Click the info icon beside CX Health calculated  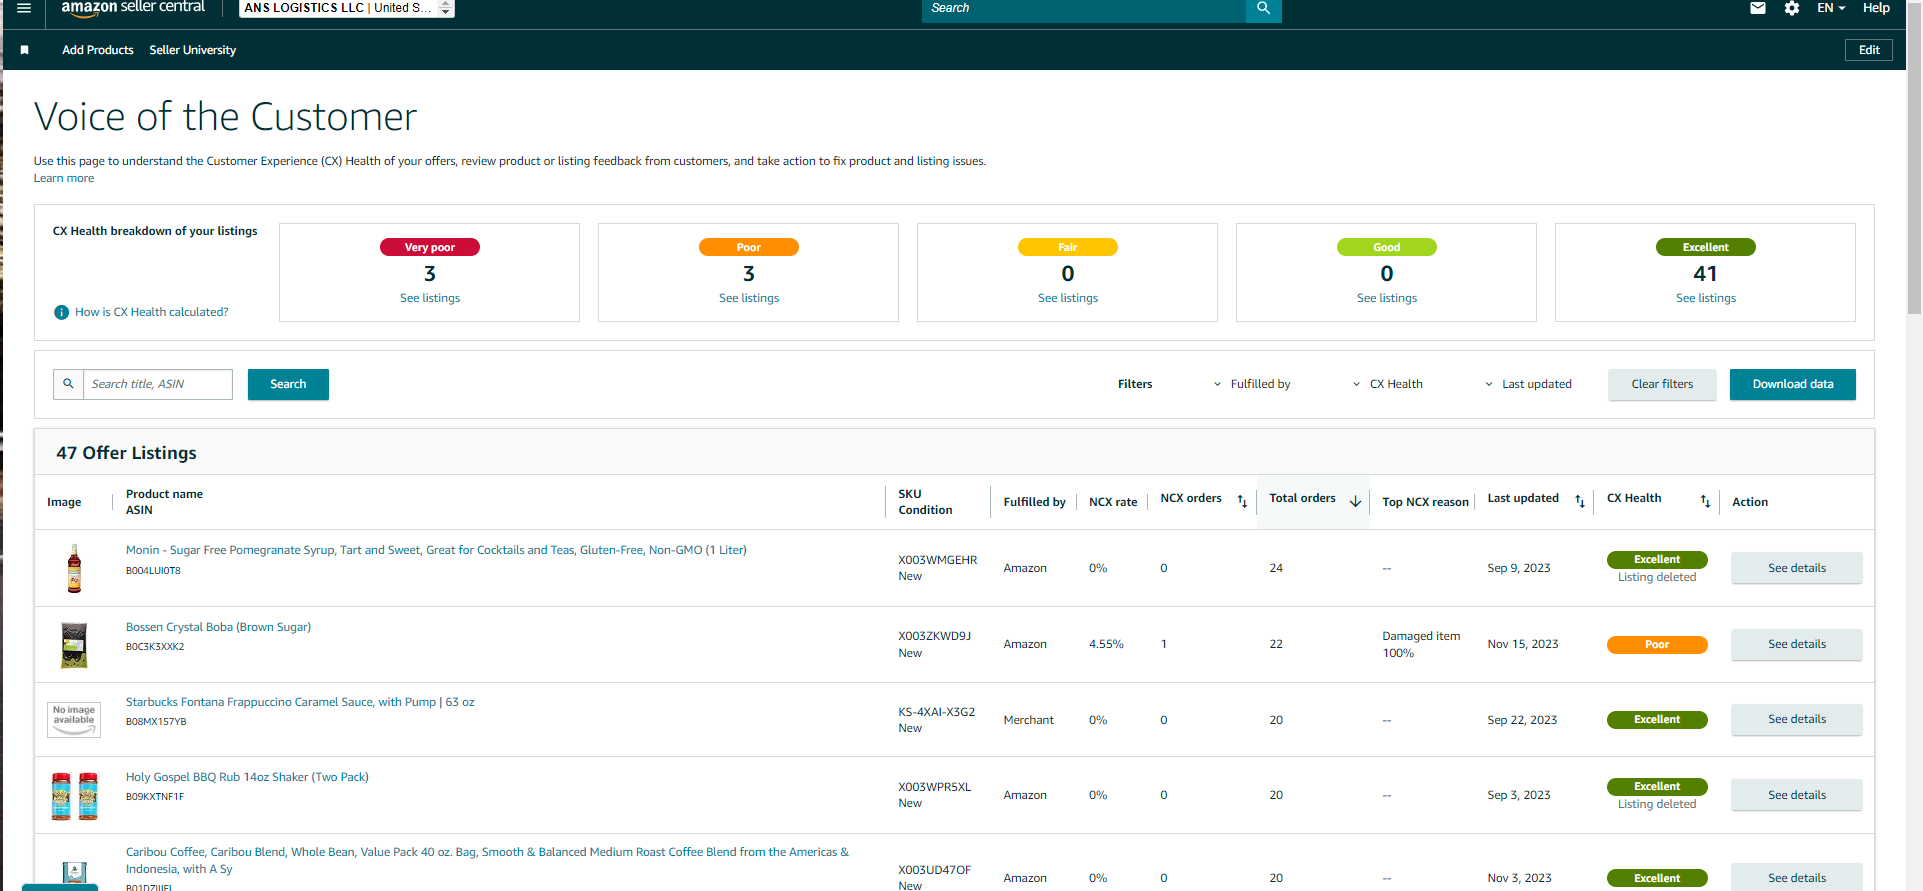pyautogui.click(x=62, y=312)
